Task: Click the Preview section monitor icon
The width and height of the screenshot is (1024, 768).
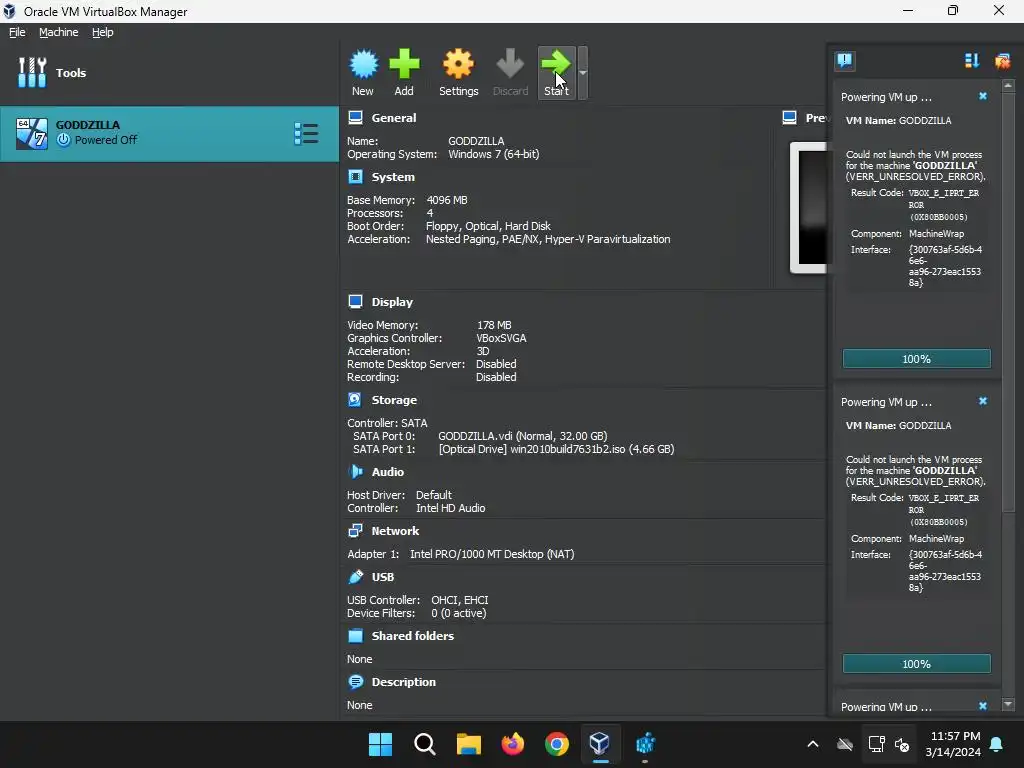Action: [790, 118]
